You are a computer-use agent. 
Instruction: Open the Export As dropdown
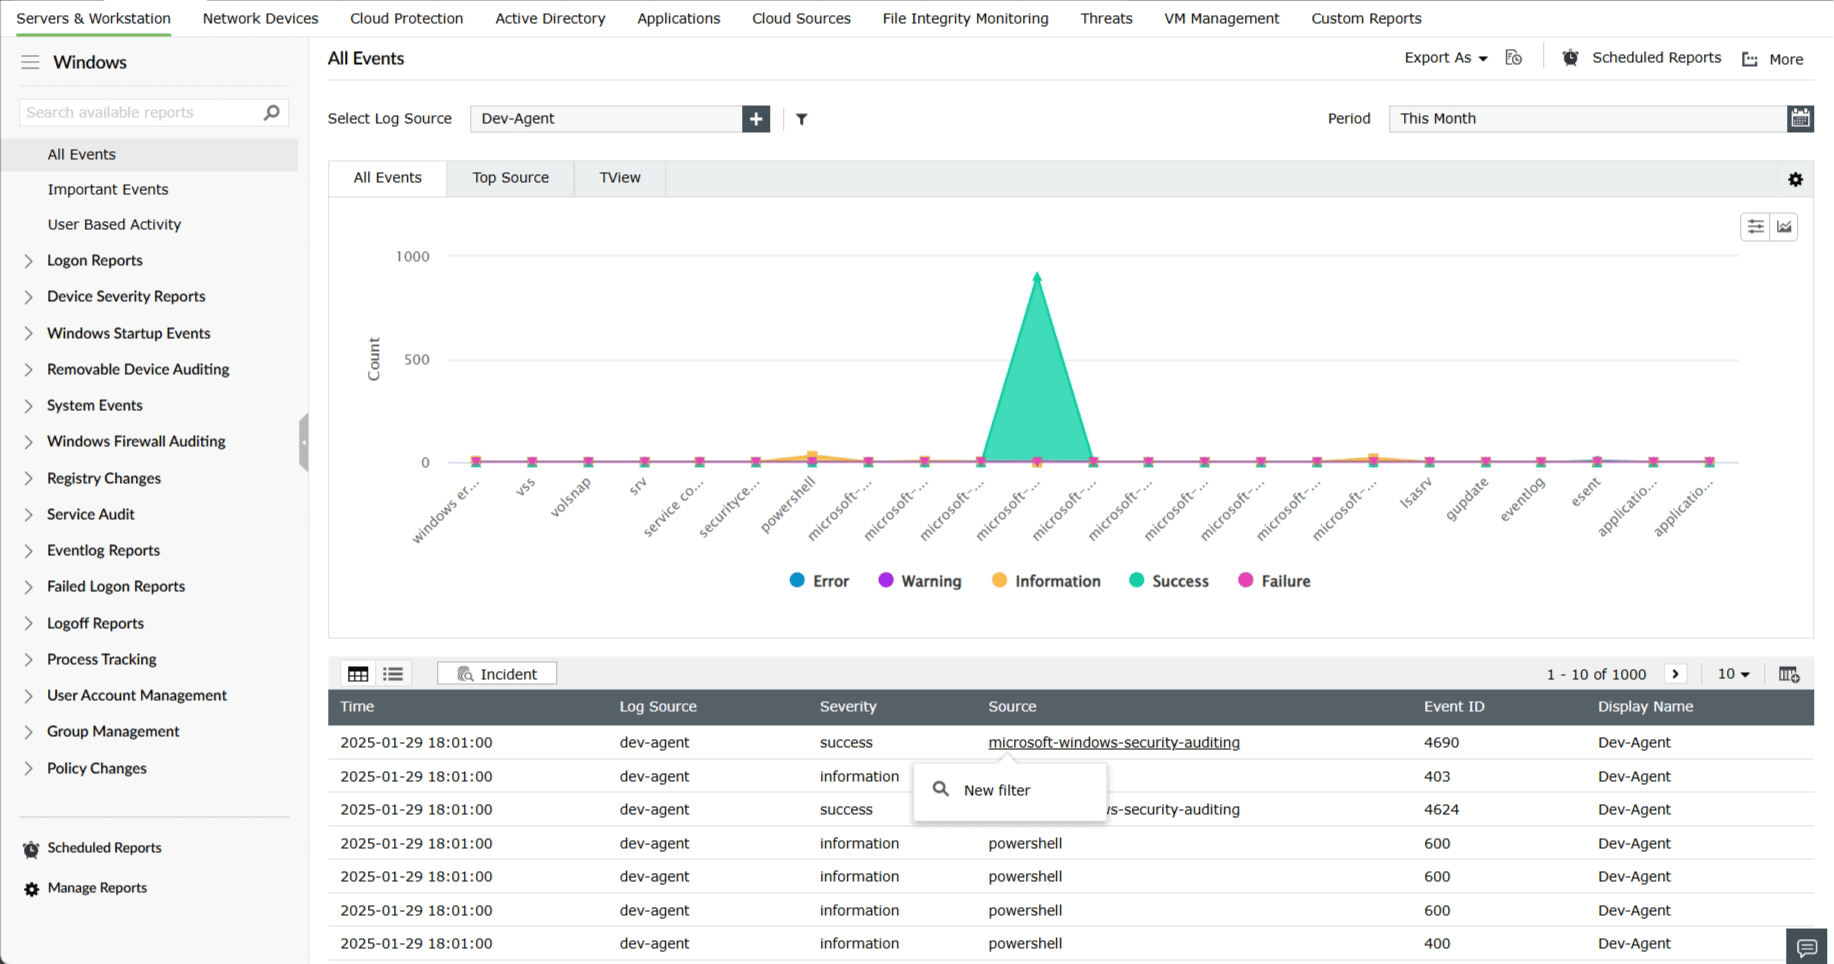pos(1444,57)
